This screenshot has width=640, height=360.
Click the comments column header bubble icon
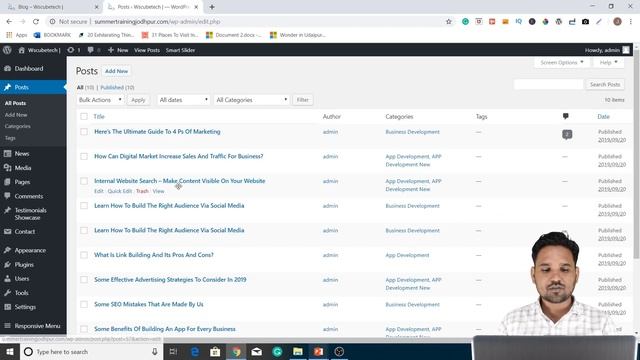point(565,116)
